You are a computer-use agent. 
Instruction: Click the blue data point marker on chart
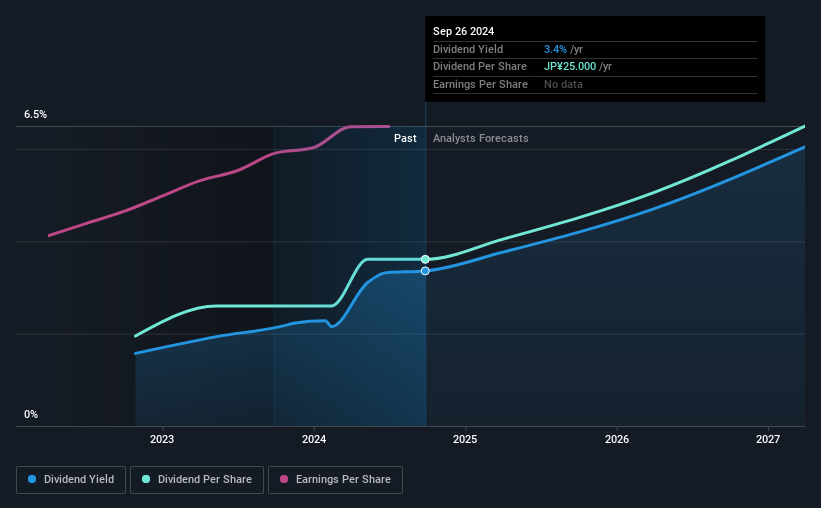click(425, 271)
